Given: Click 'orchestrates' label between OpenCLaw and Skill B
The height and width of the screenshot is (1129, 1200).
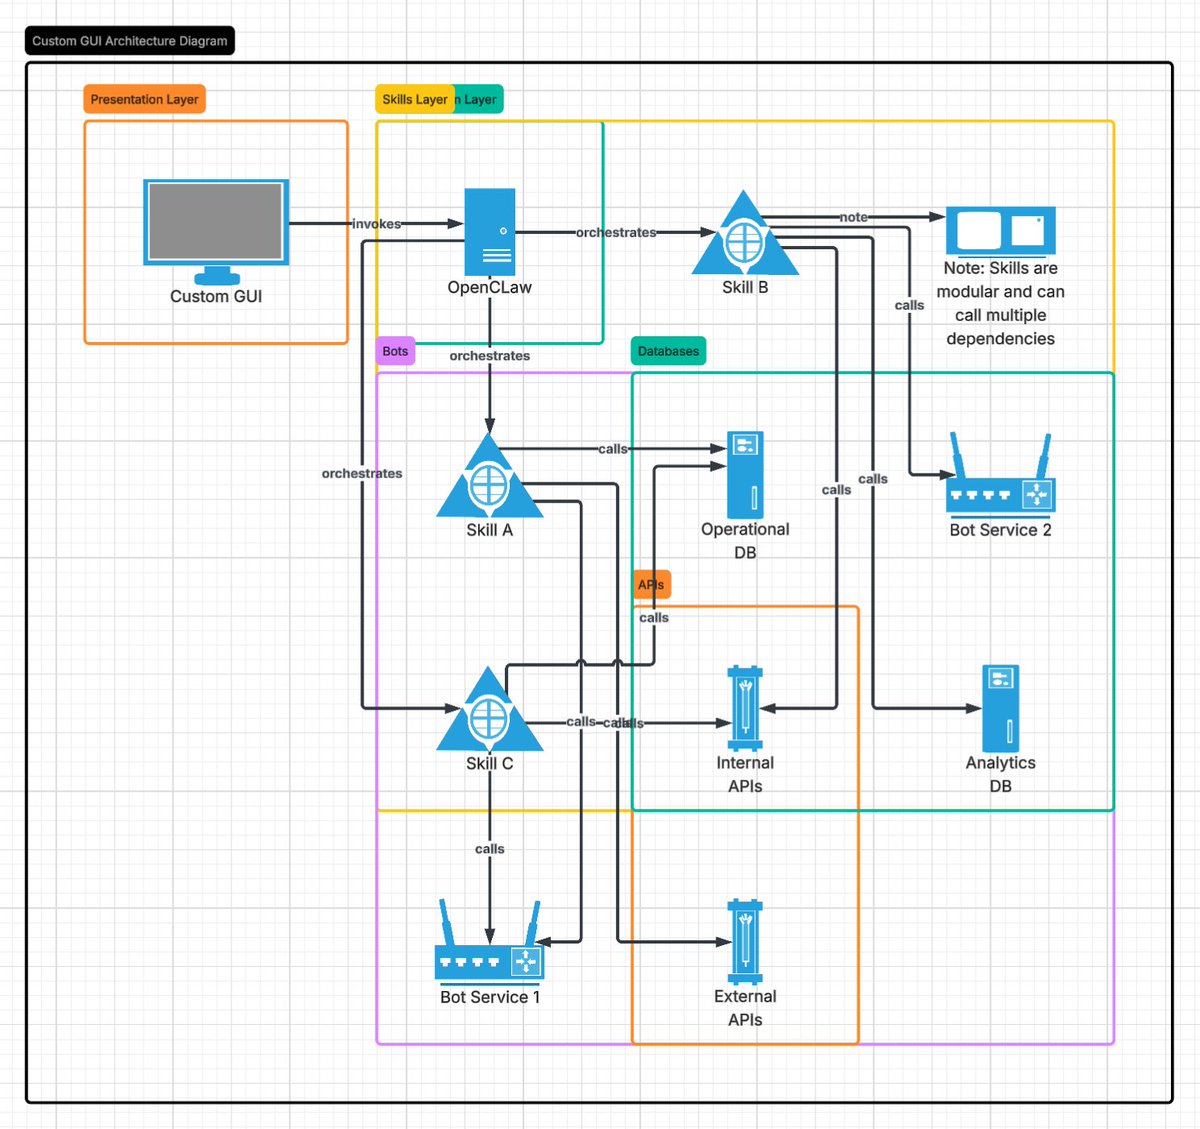Looking at the screenshot, I should point(616,232).
